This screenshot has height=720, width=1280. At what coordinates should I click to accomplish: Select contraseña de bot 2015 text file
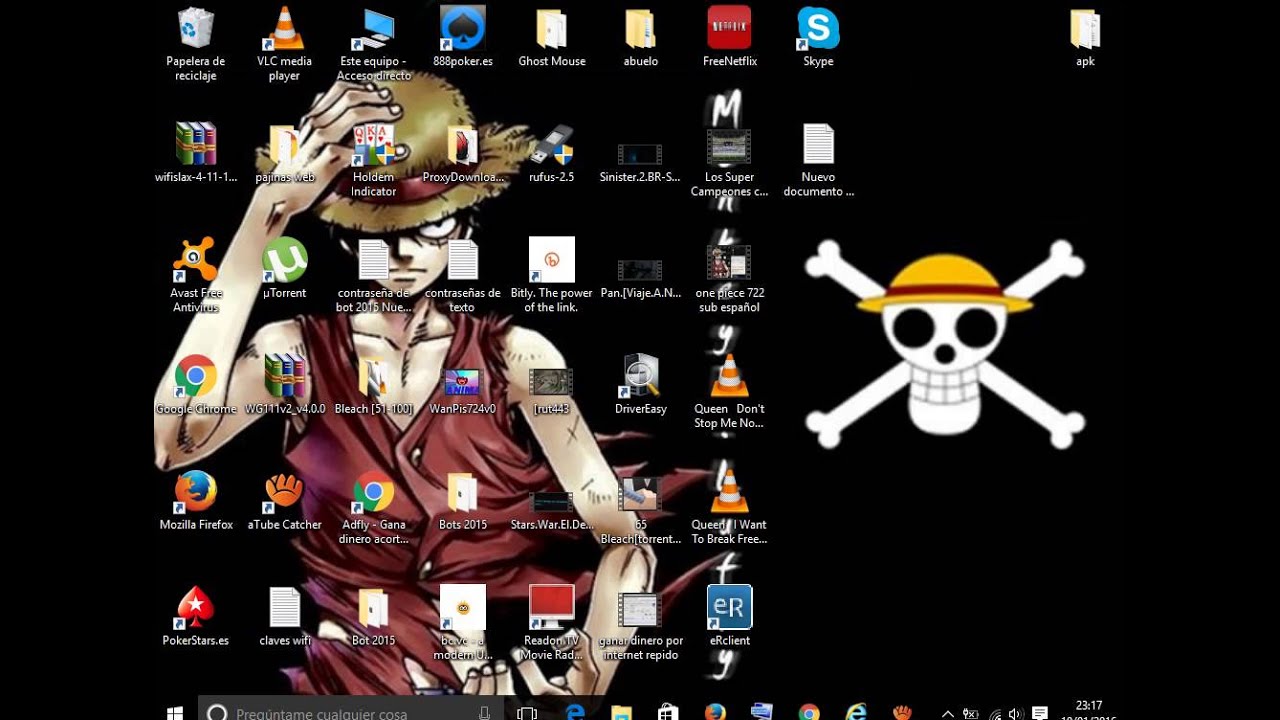374,276
